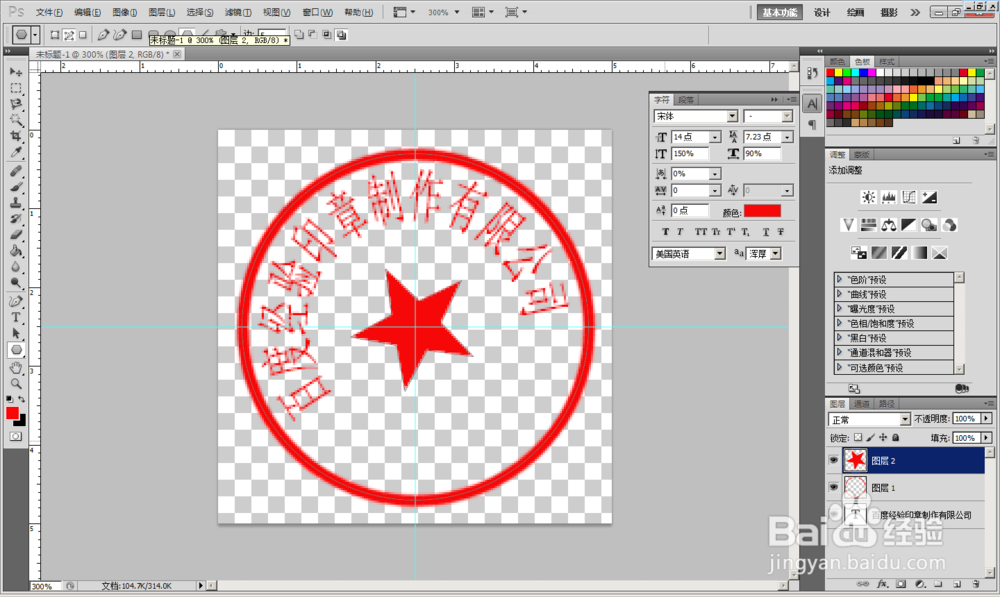Select the Hand tool
Viewport: 1000px width, 597px height.
coord(16,368)
